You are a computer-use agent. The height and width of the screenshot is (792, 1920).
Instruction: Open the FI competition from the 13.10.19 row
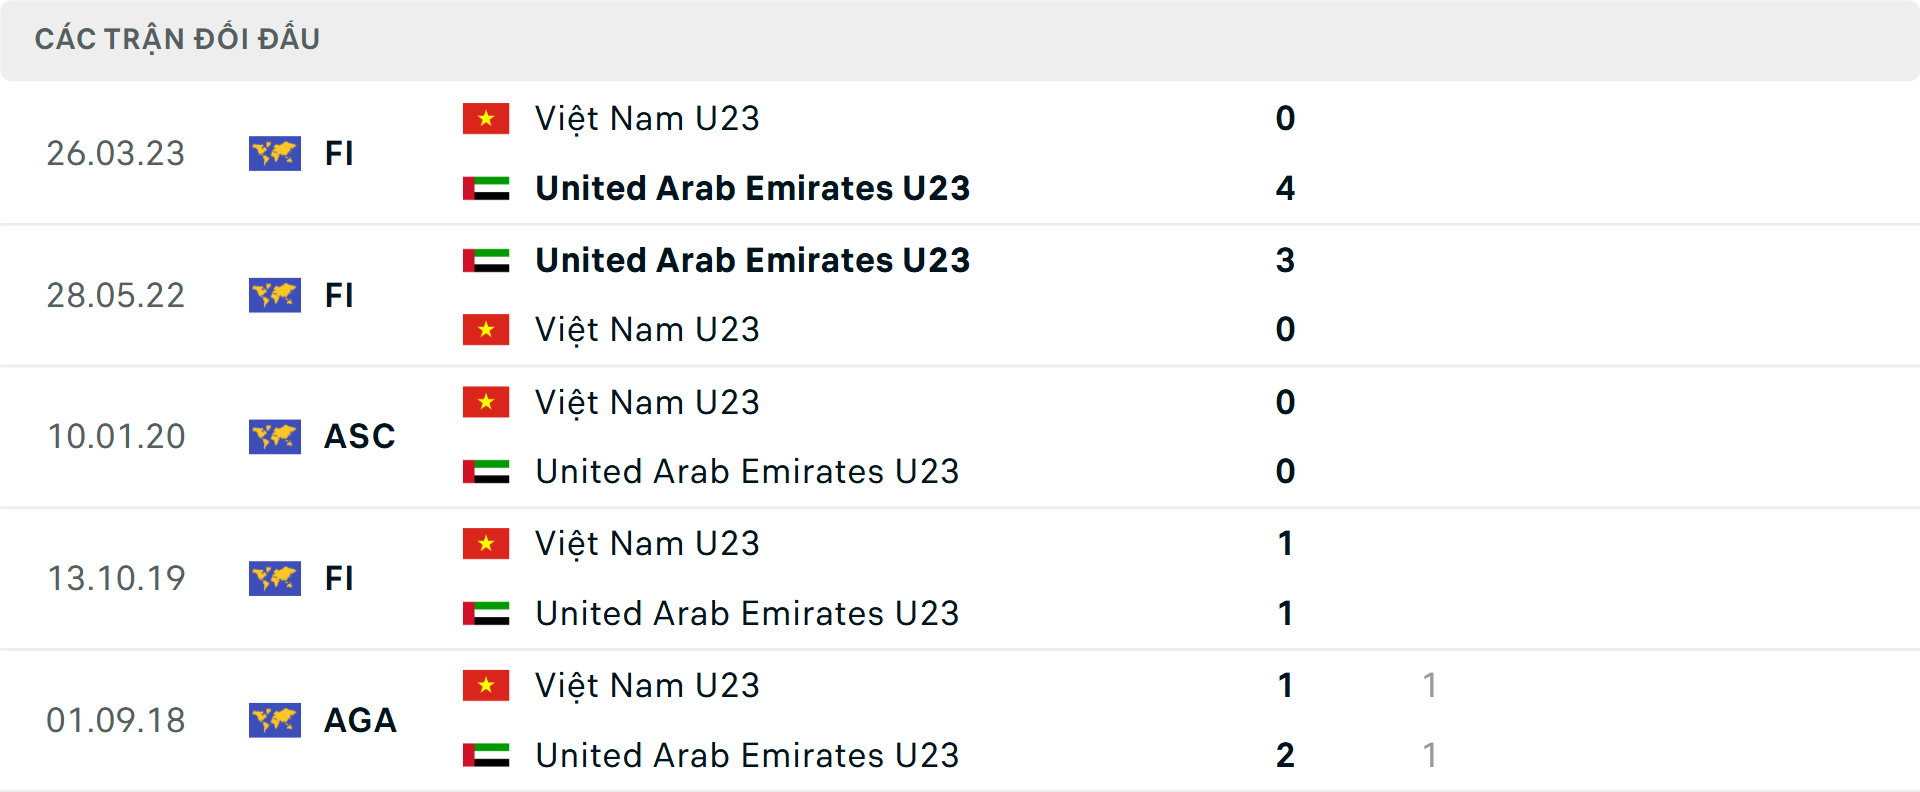[x=339, y=579]
